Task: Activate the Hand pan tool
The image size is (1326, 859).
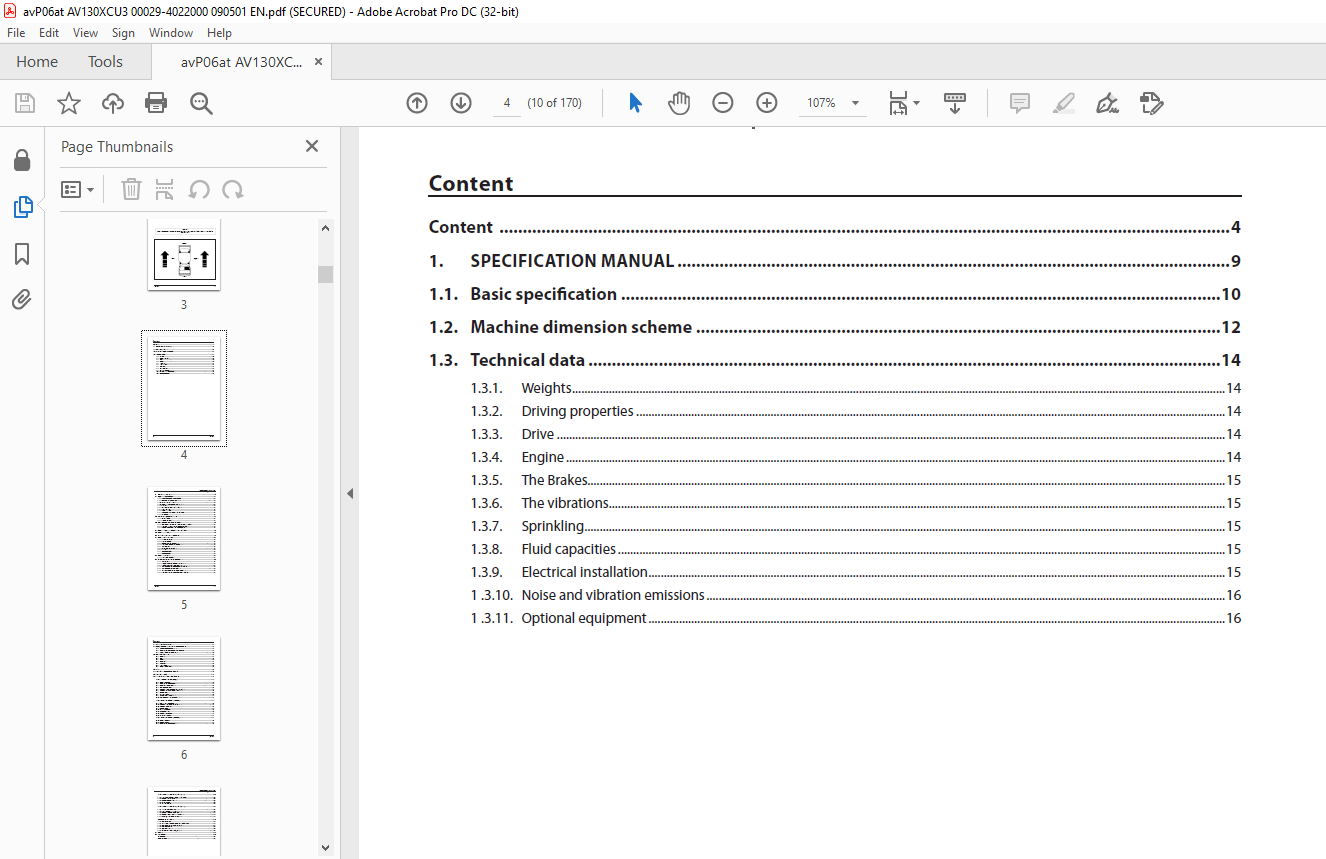Action: [679, 103]
